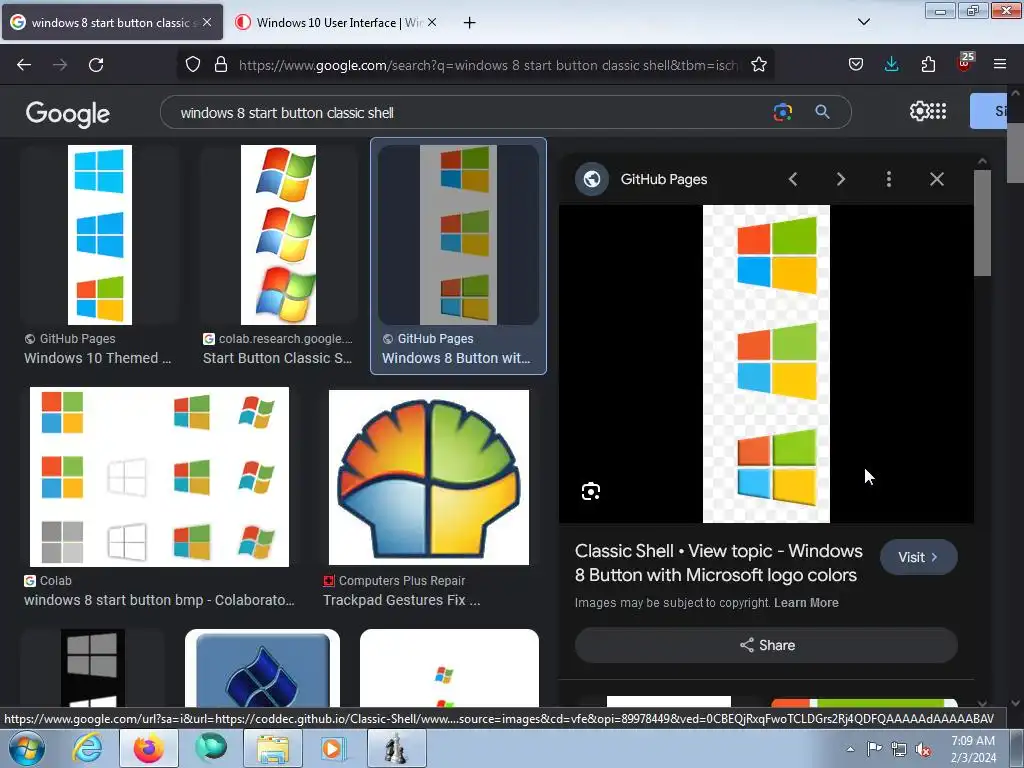Open File Explorer from taskbar

(x=273, y=748)
